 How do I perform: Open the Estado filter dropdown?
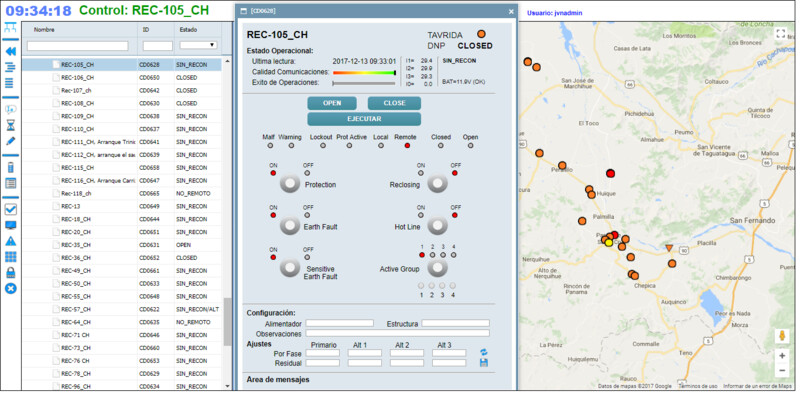click(x=198, y=45)
